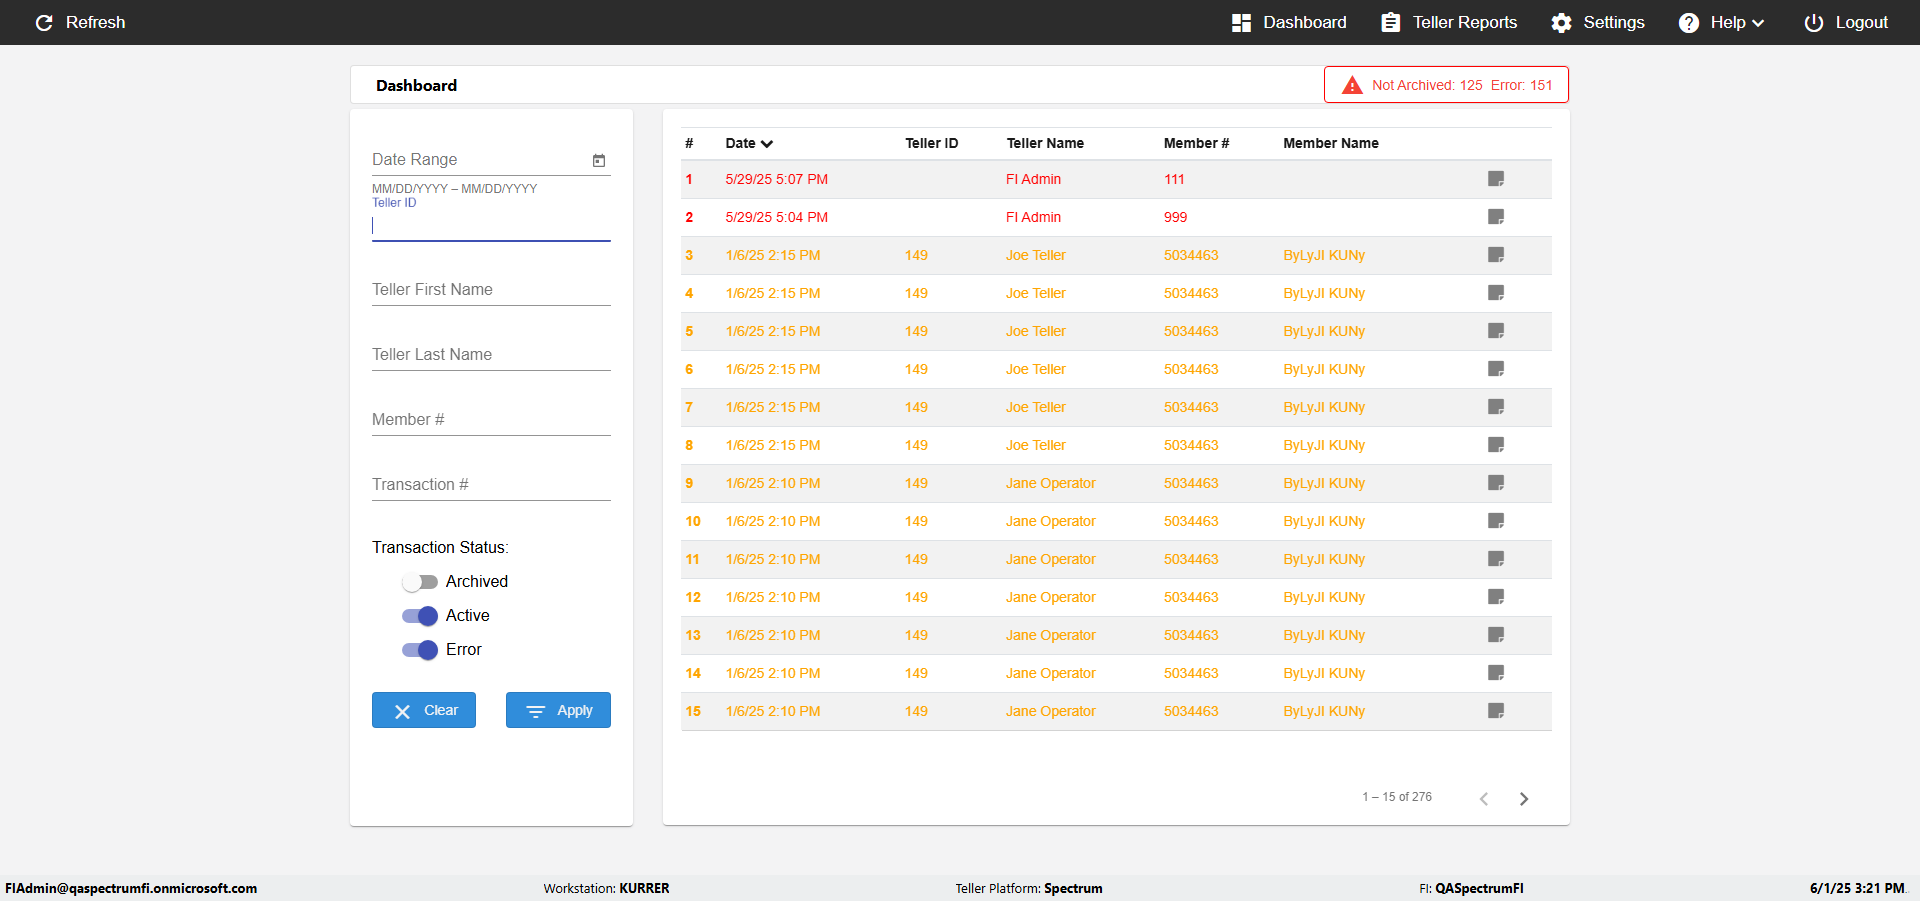Open note icon for row 1

click(x=1496, y=179)
